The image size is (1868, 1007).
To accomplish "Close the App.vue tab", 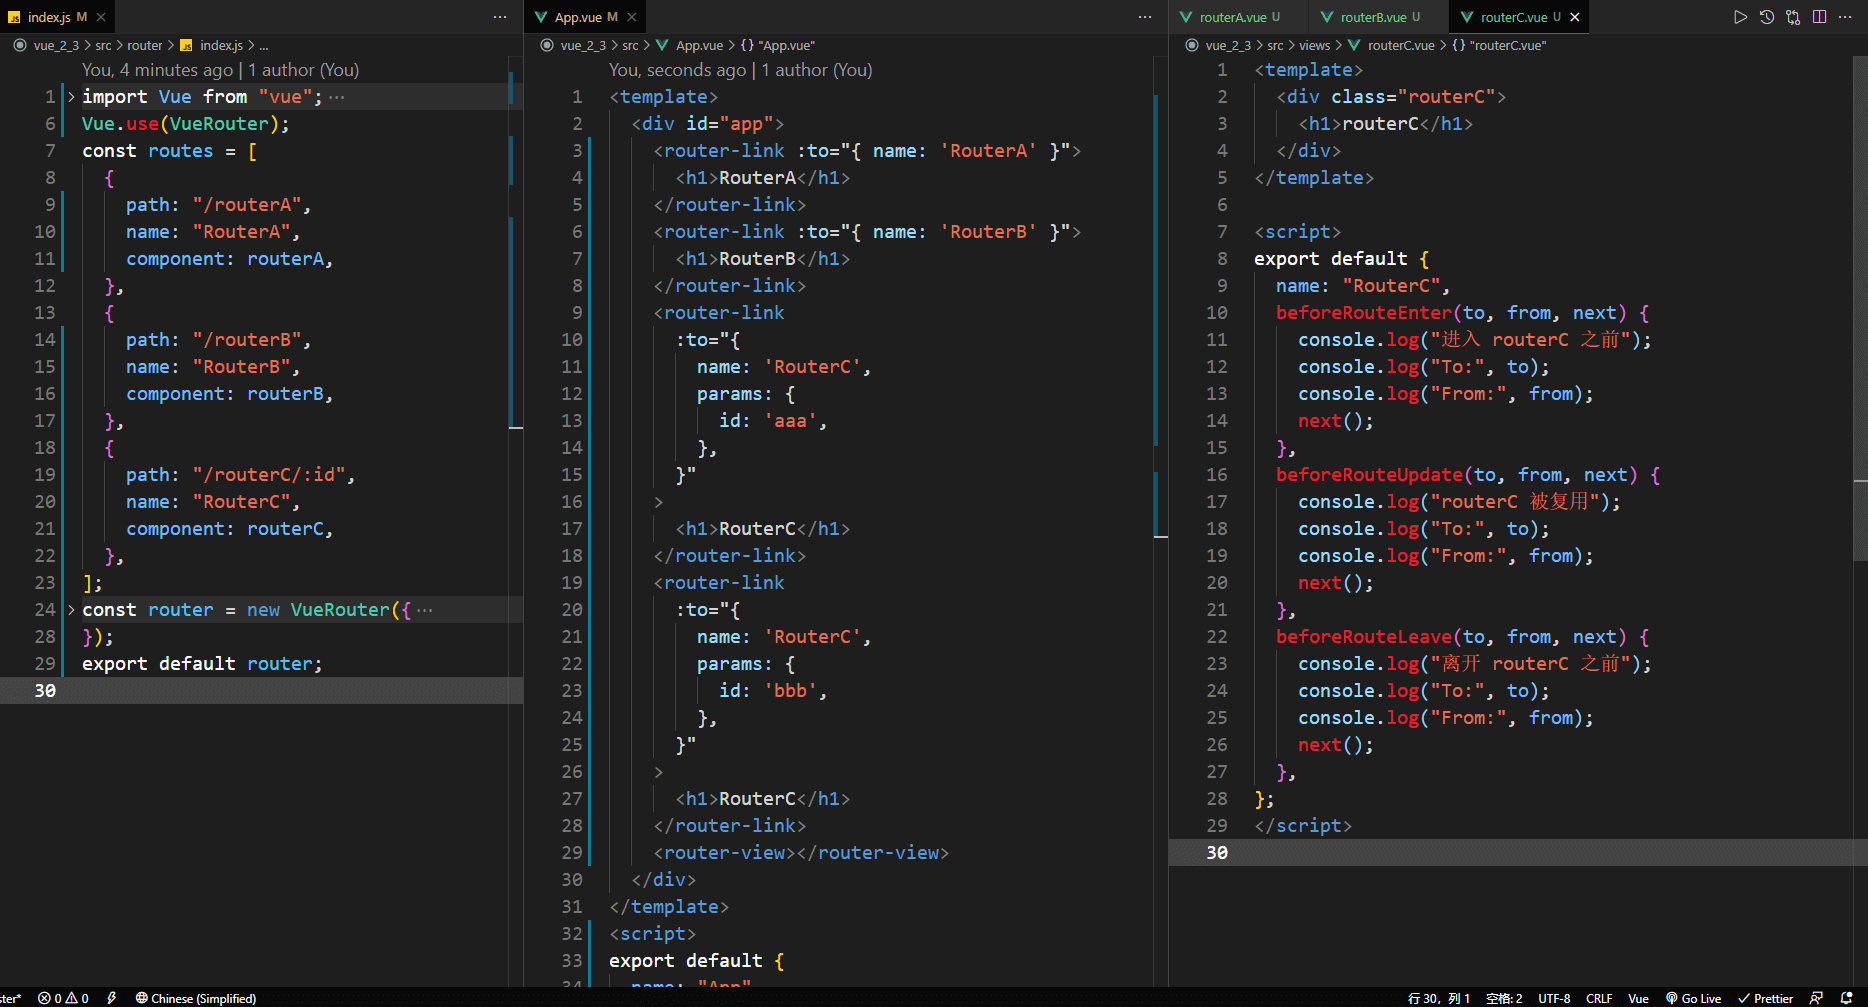I will tap(631, 17).
